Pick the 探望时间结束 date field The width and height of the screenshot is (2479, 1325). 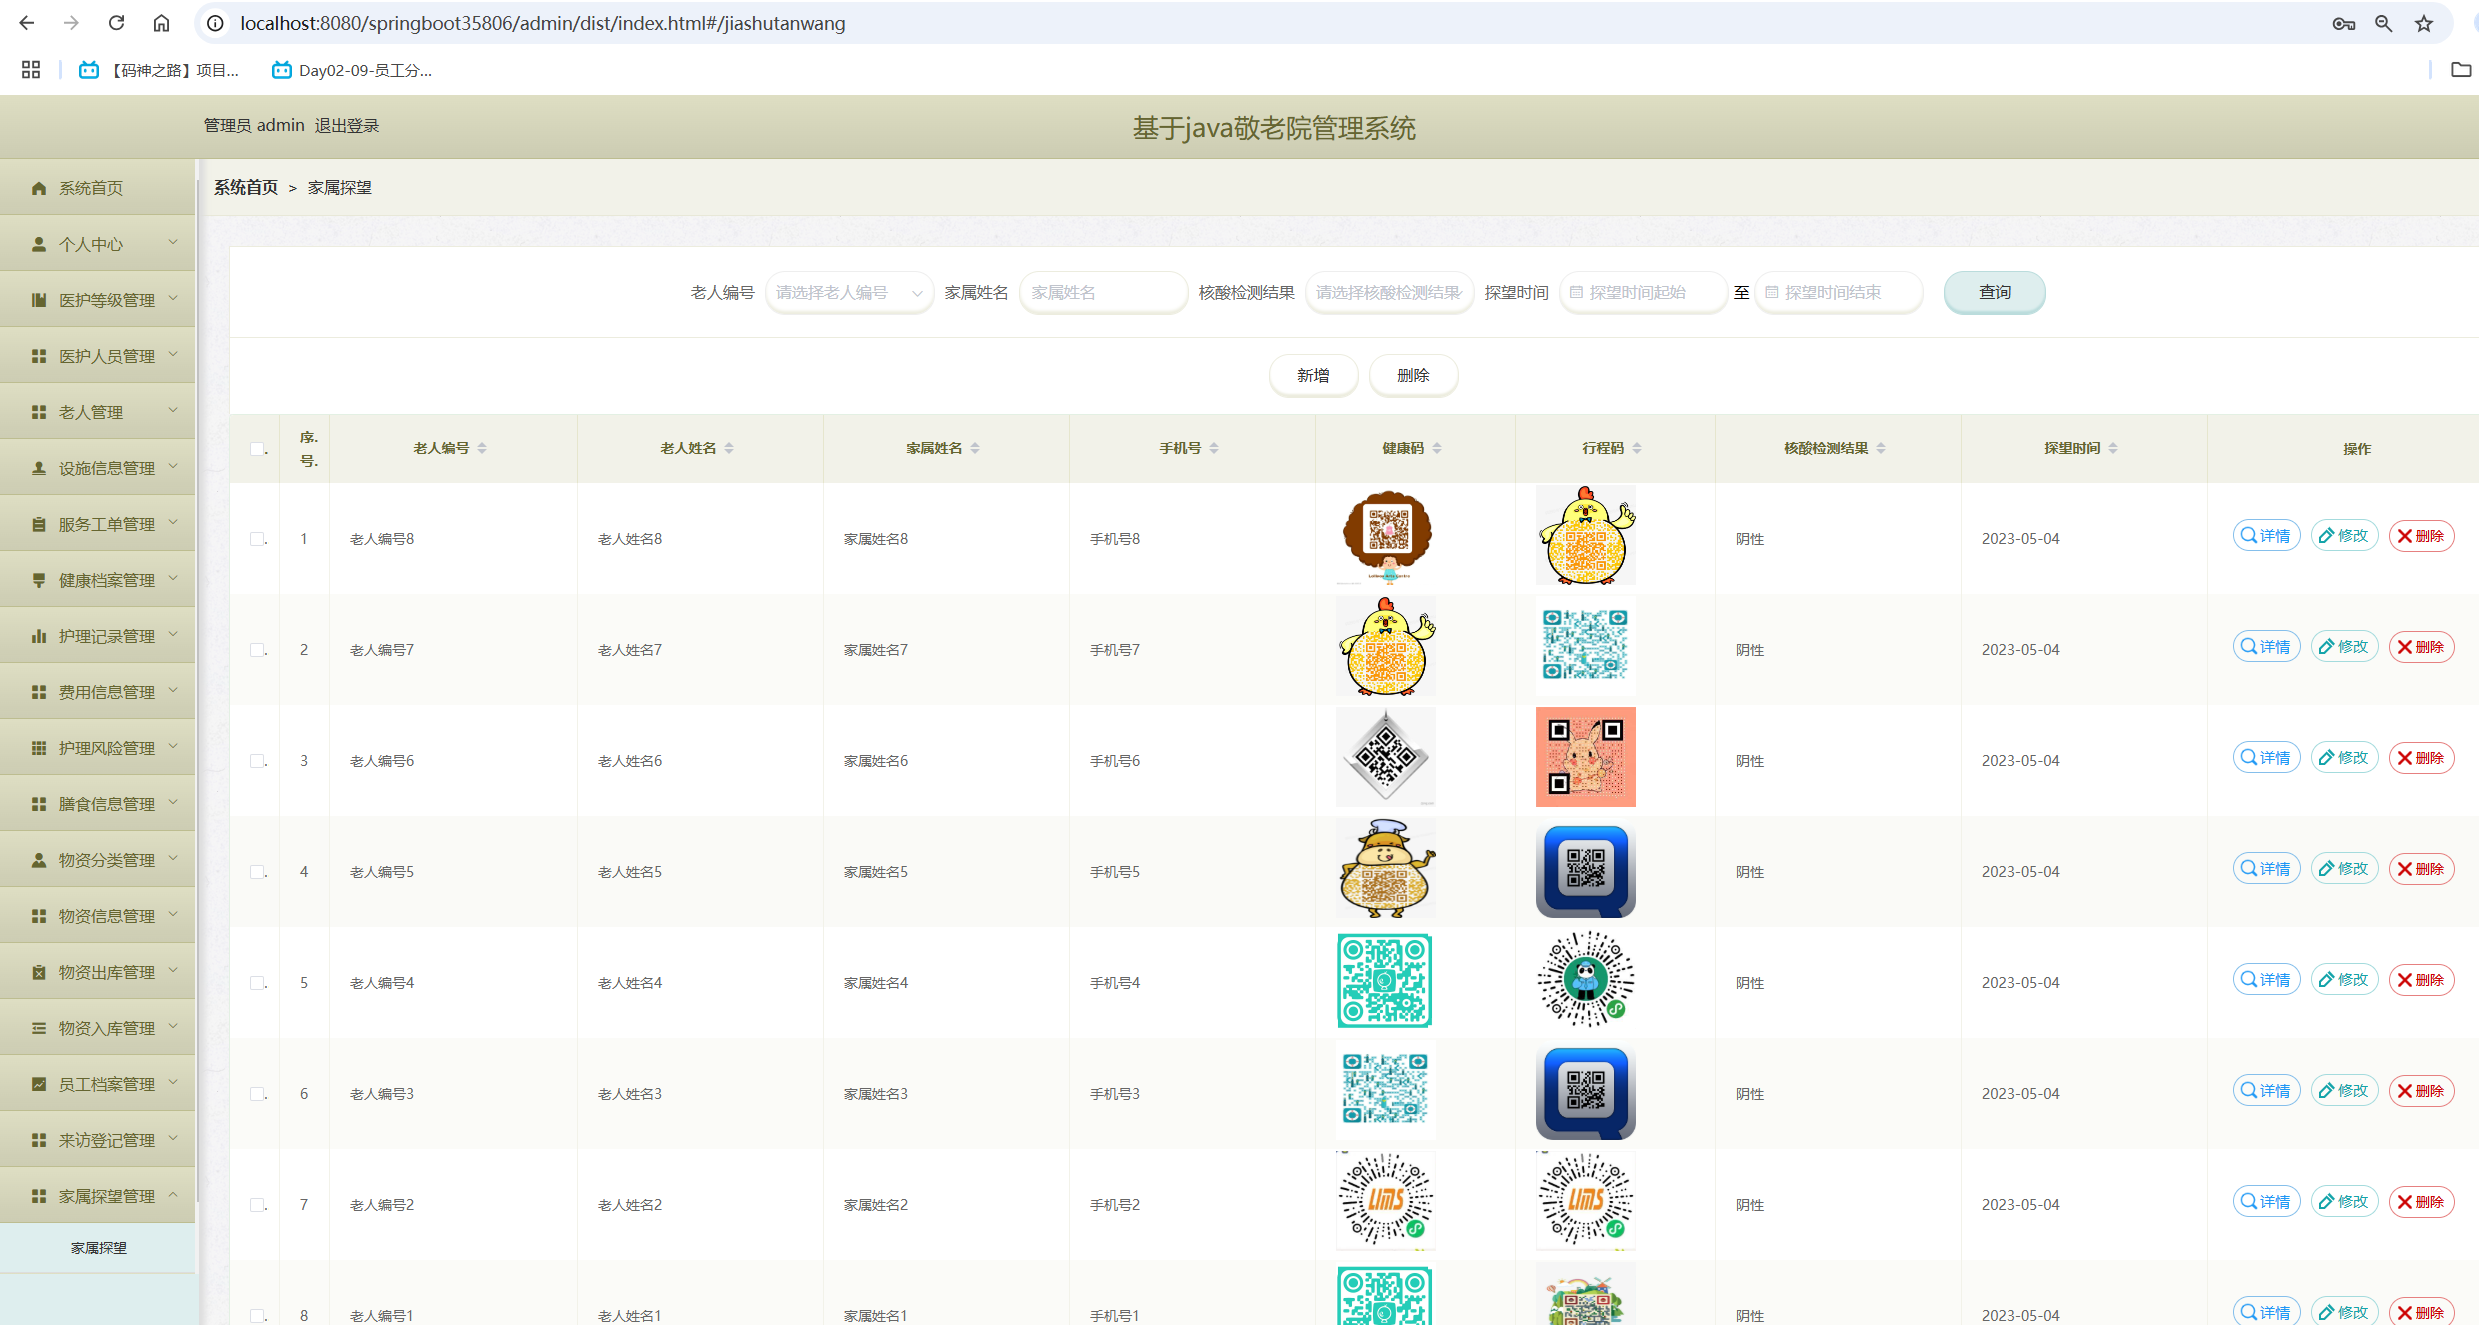(x=1839, y=293)
